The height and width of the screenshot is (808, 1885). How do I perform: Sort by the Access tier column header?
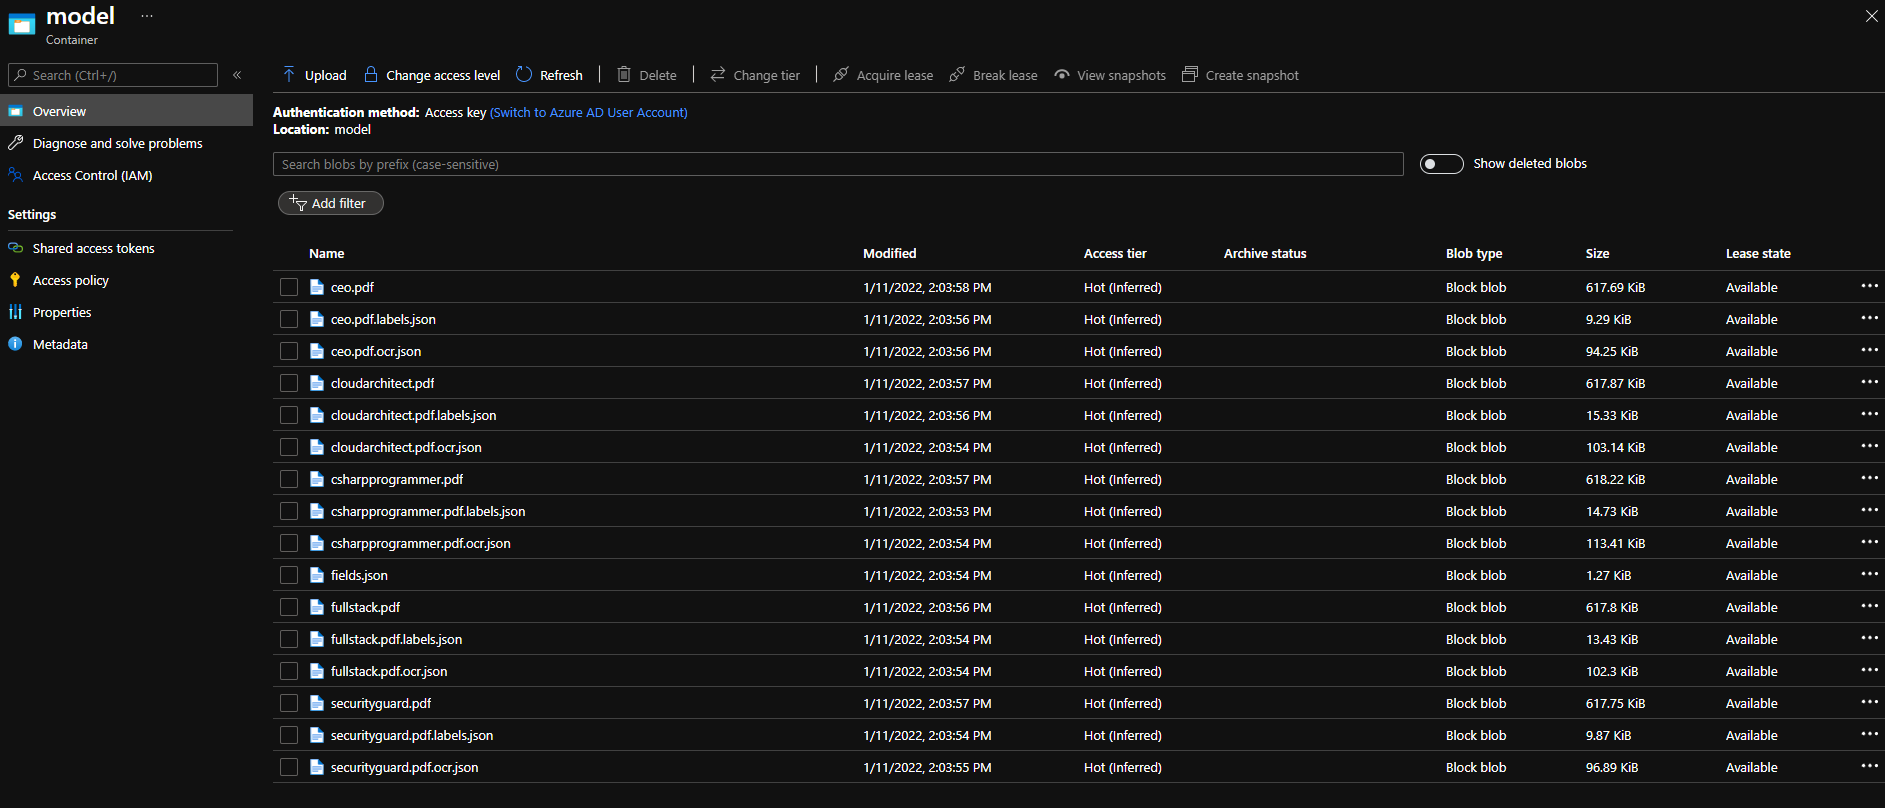click(1115, 253)
